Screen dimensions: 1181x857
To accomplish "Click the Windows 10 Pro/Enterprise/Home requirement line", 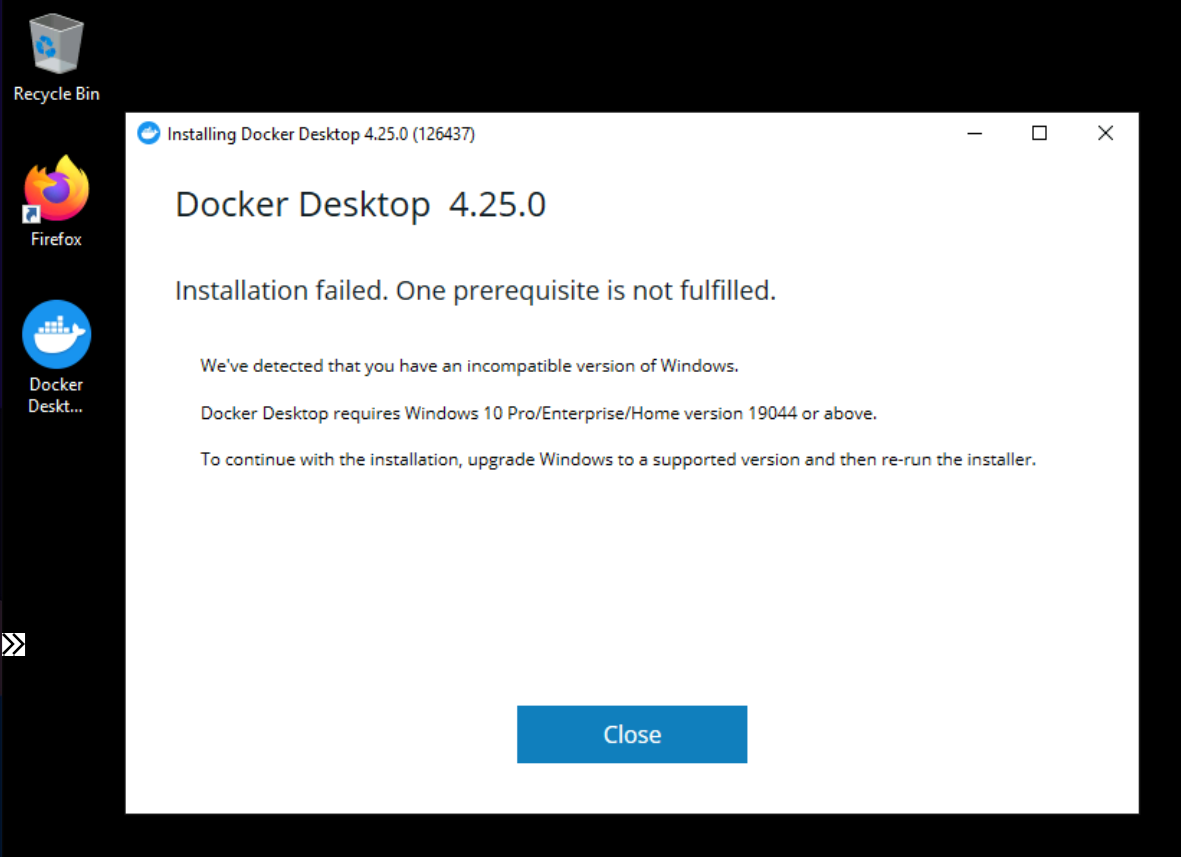I will pyautogui.click(x=539, y=413).
